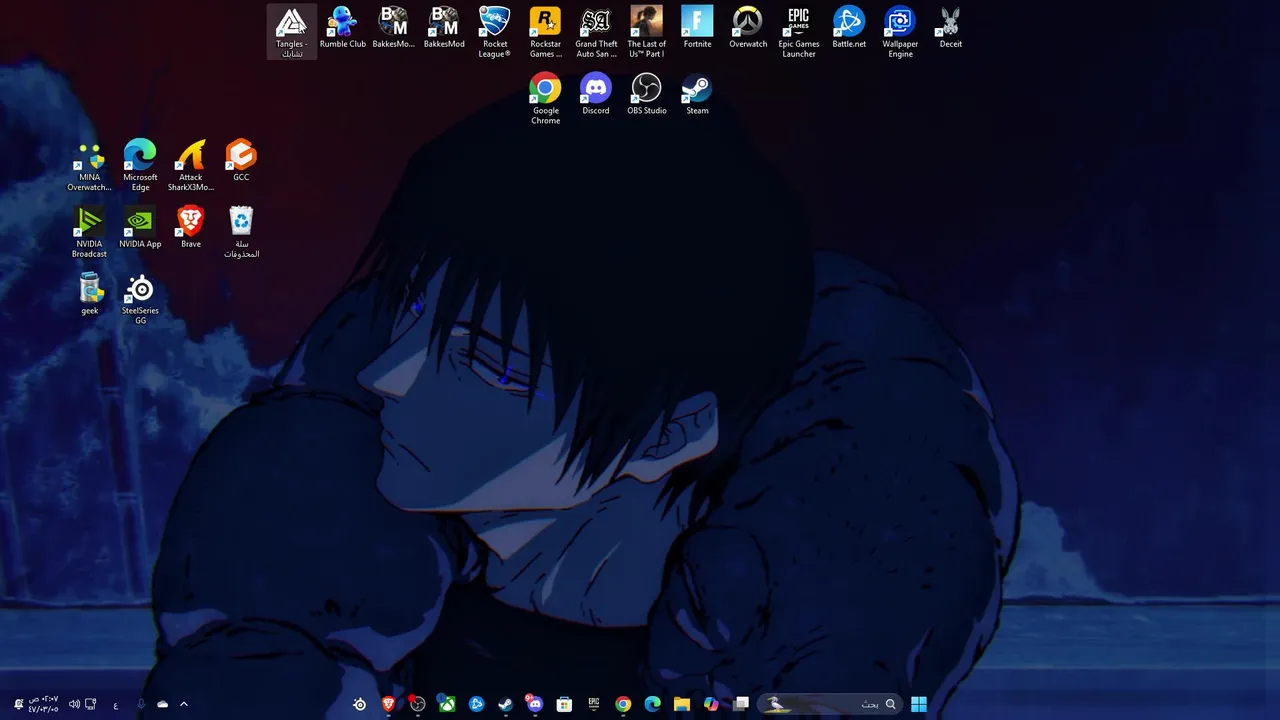This screenshot has height=720, width=1280.
Task: Select the Grand Theft Auto San Andreas icon
Action: coord(596,32)
